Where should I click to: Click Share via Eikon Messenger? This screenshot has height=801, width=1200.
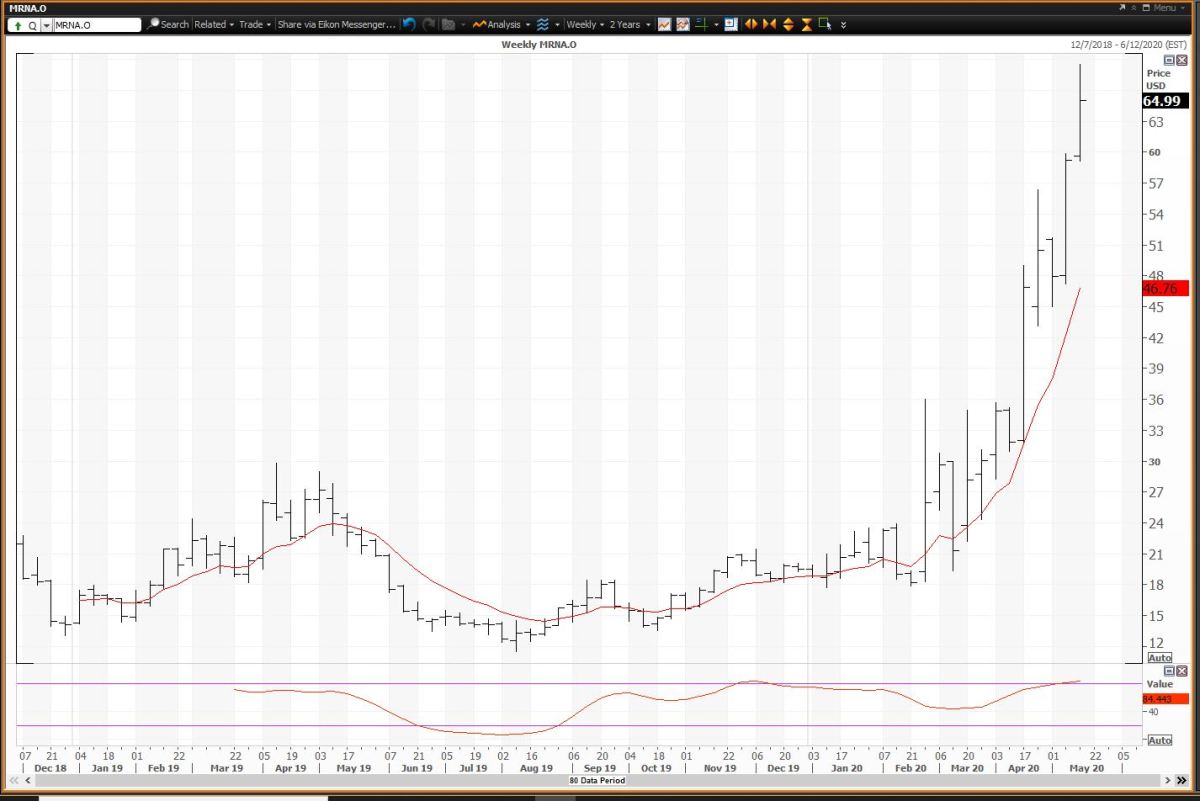pos(336,24)
